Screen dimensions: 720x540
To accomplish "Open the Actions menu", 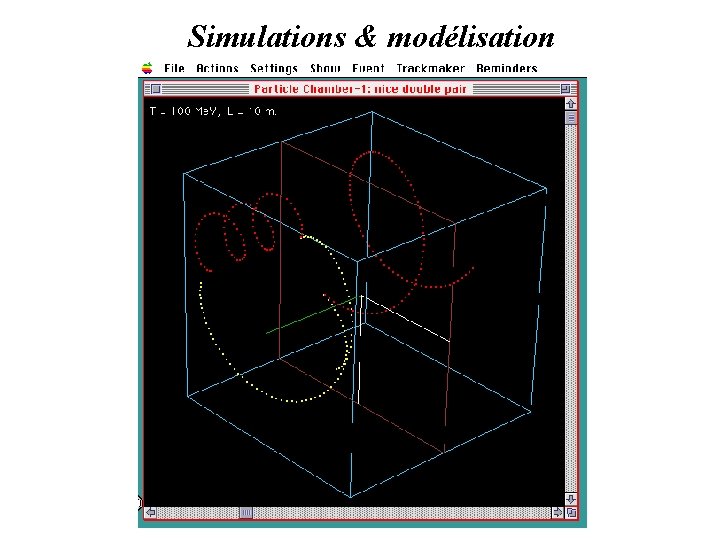I will (x=217, y=68).
